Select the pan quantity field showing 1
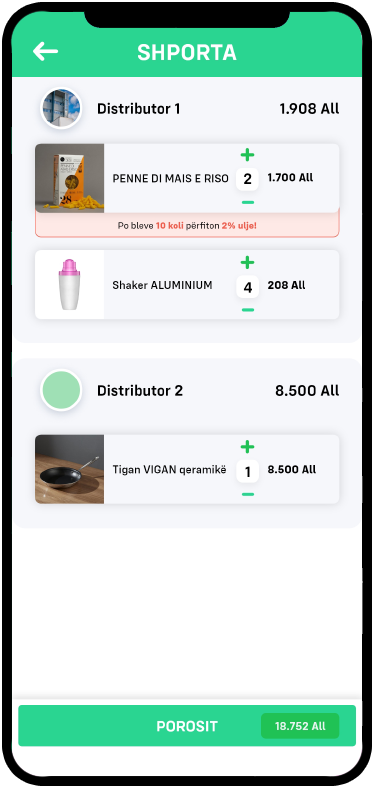 pos(247,471)
